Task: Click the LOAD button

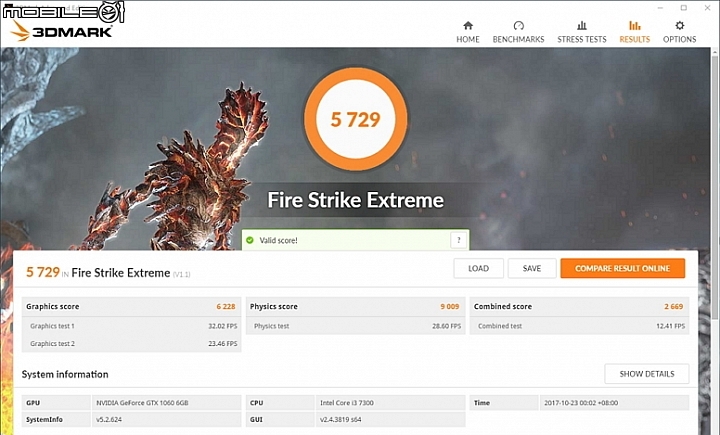Action: pos(478,268)
